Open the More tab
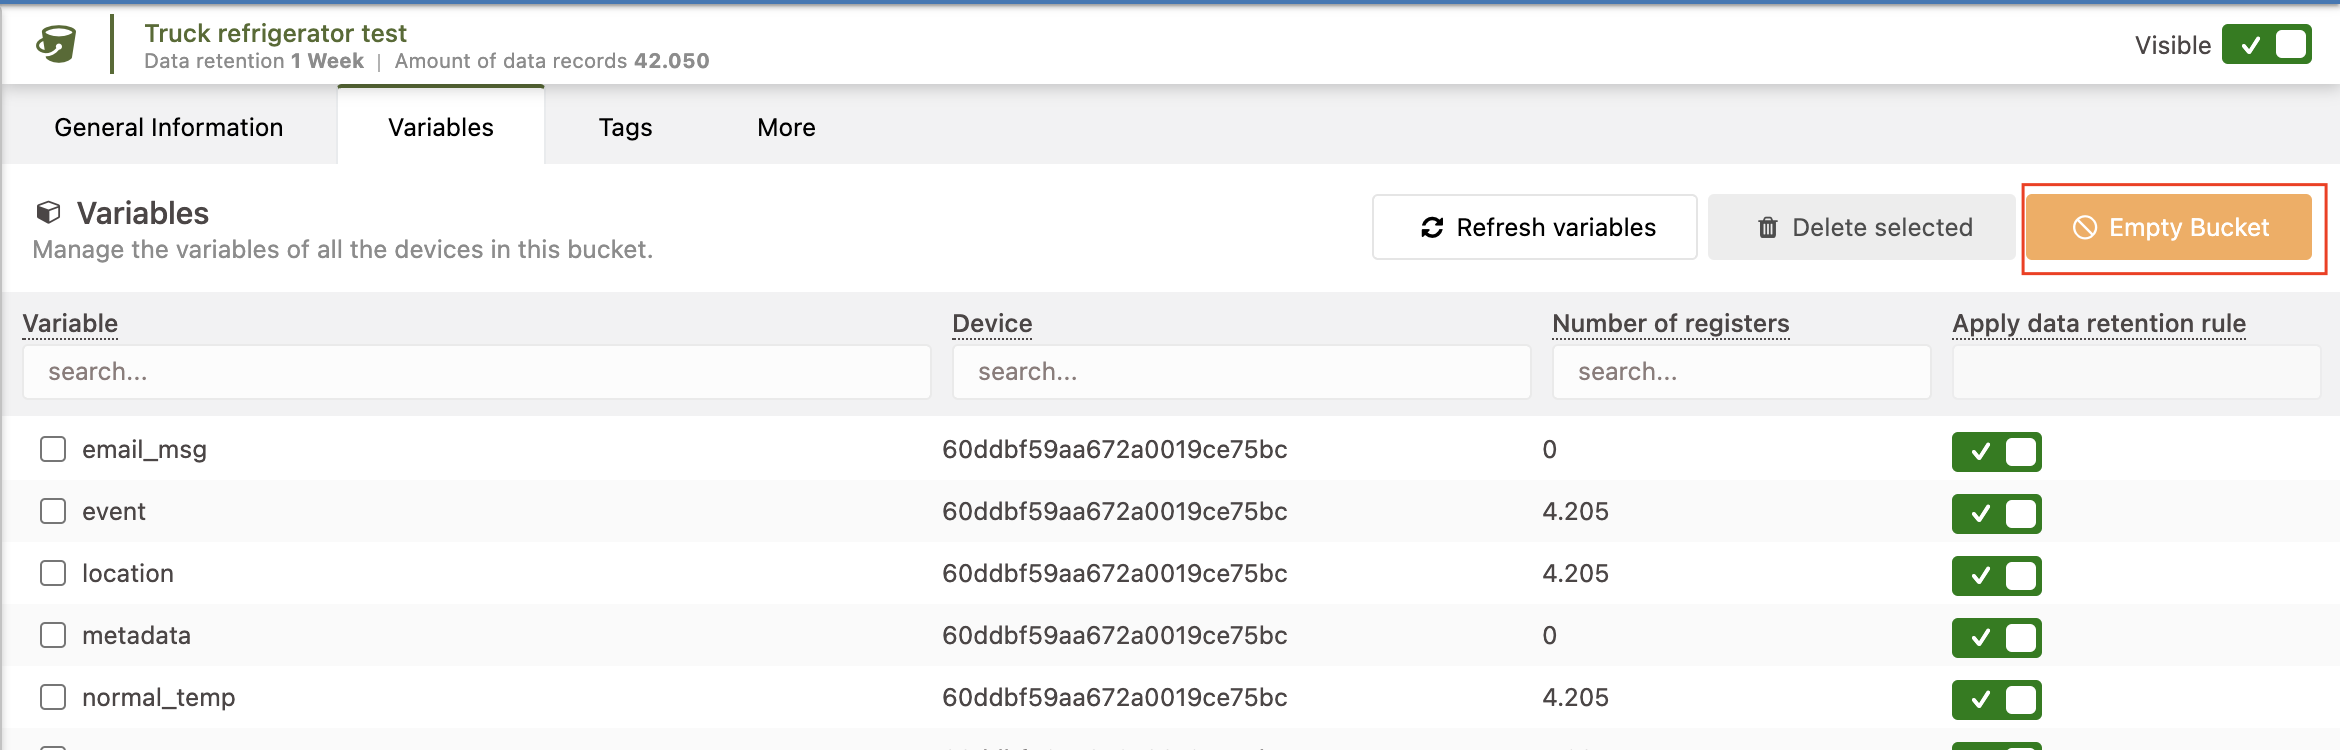Image resolution: width=2340 pixels, height=750 pixels. 786,127
